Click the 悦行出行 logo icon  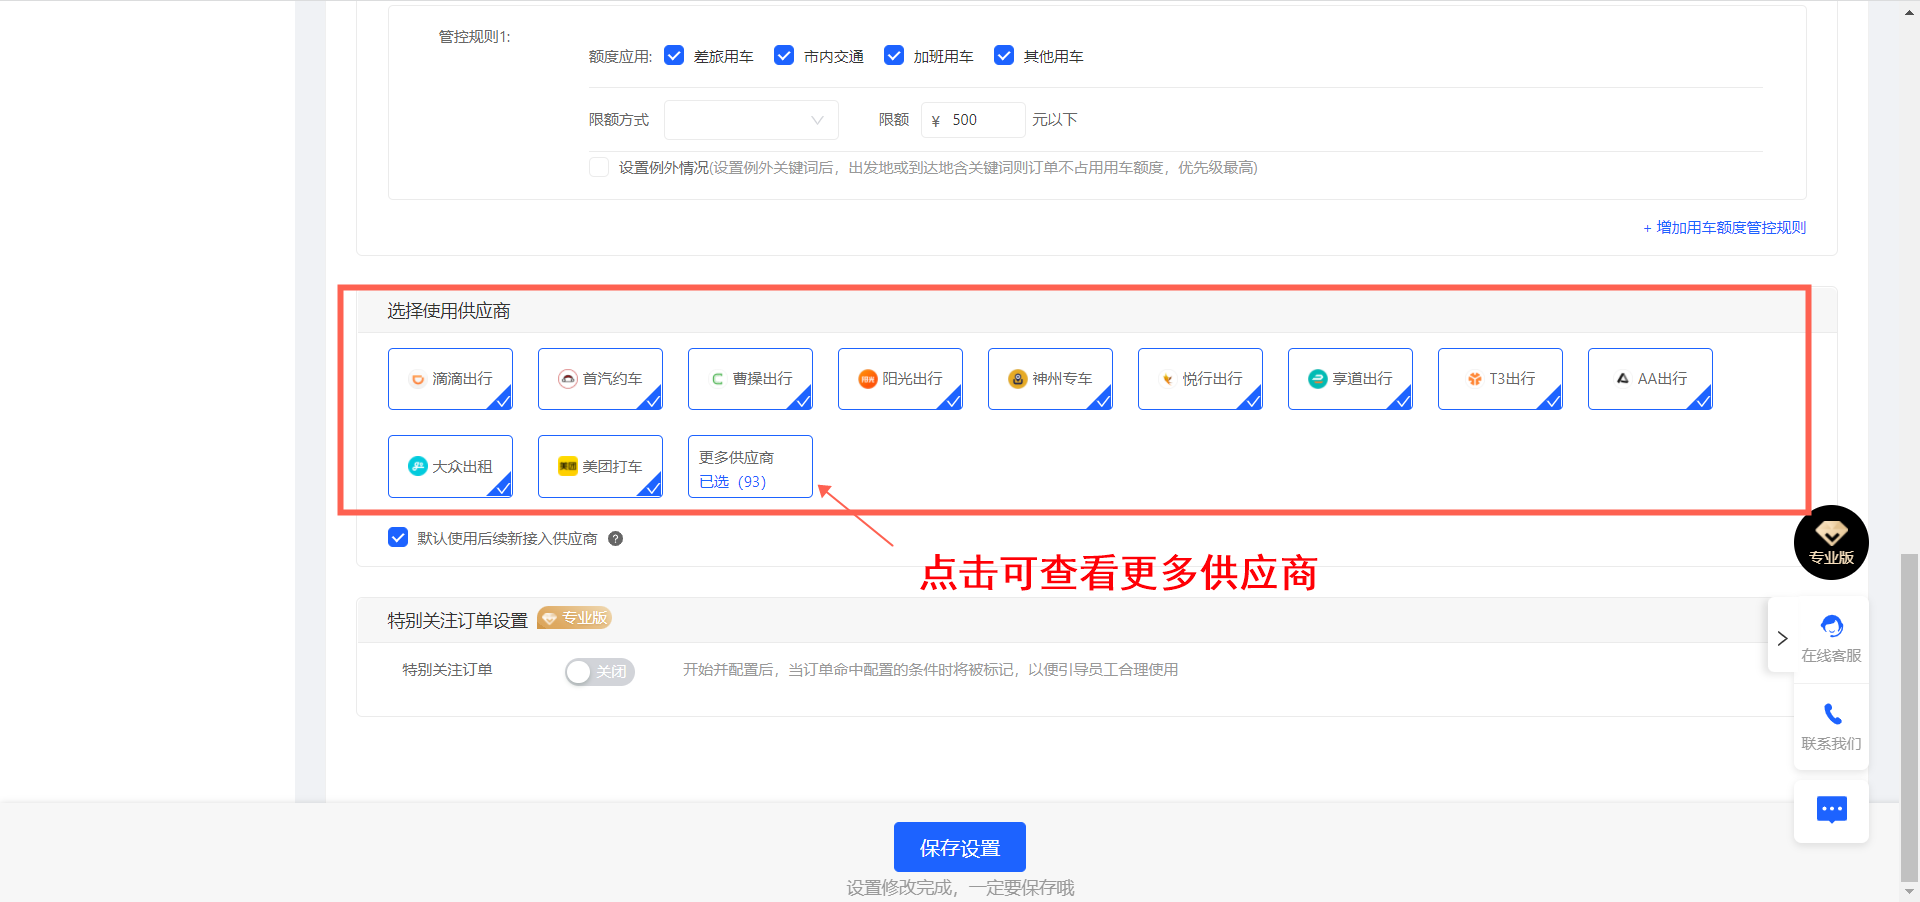click(1168, 379)
